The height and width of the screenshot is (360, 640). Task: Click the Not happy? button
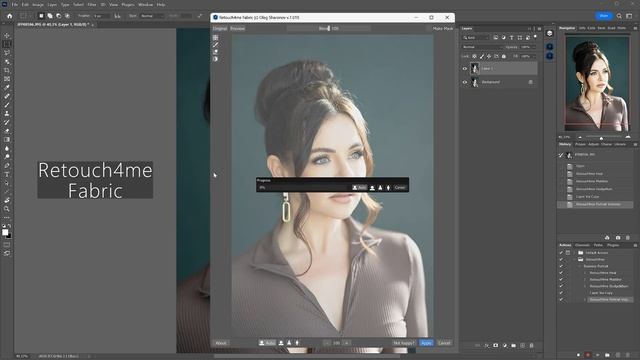404,343
